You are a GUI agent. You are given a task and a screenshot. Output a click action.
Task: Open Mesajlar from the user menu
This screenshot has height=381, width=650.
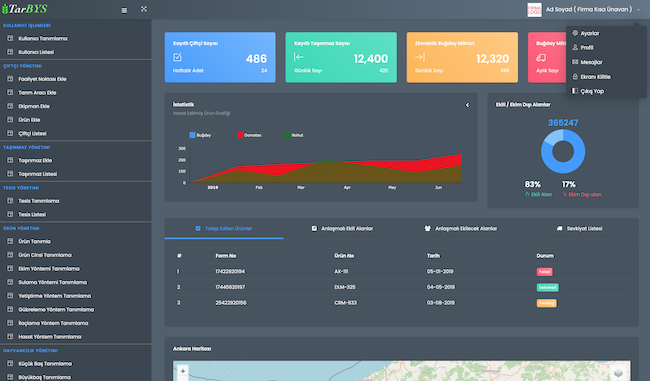[591, 62]
